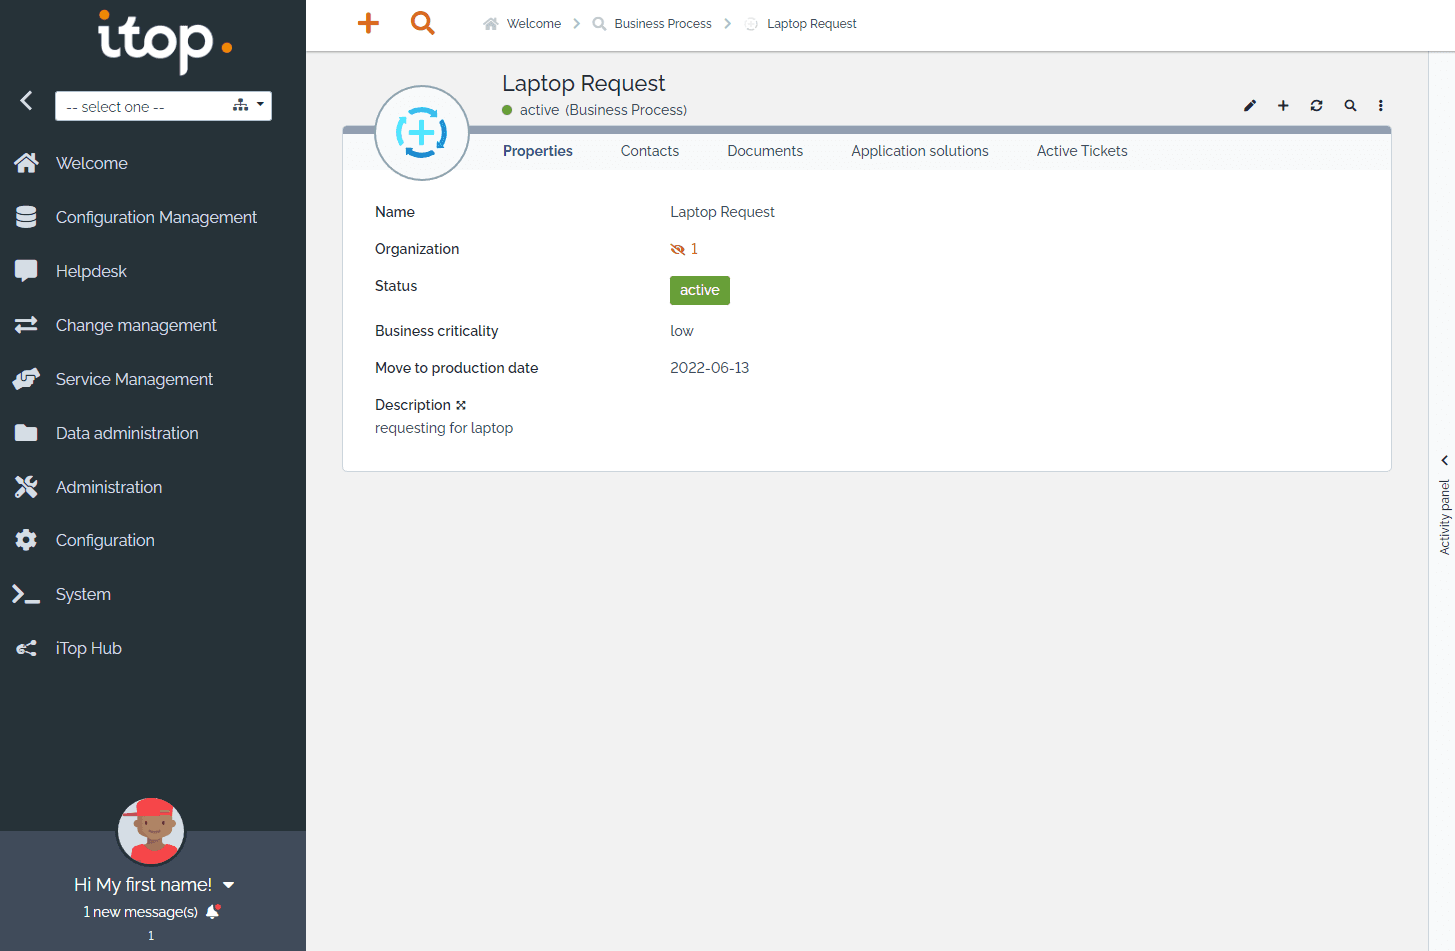This screenshot has width=1455, height=951.
Task: Refresh the object using the refresh icon
Action: 1316,105
